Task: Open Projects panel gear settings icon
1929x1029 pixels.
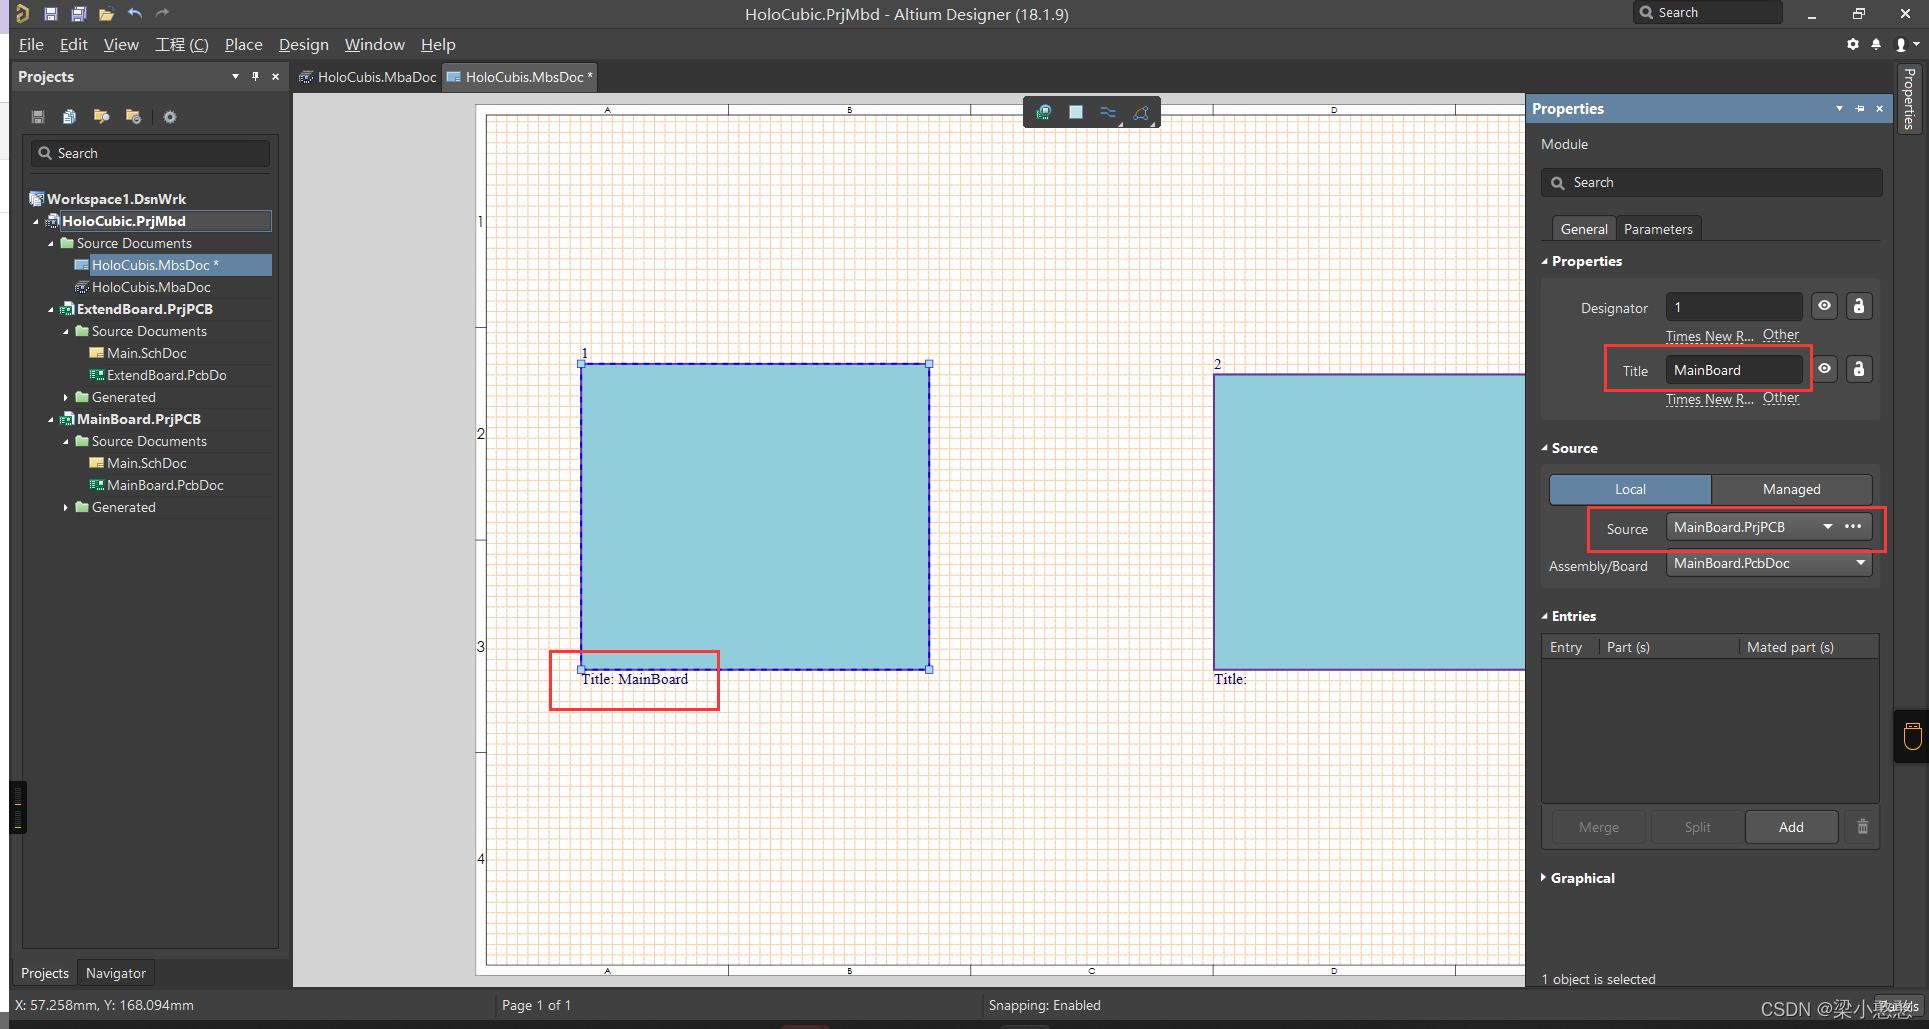Action: (x=170, y=117)
